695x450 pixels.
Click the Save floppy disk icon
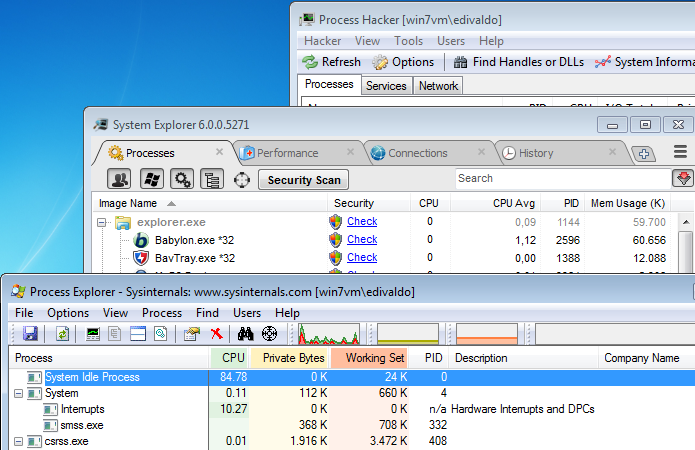[30, 333]
